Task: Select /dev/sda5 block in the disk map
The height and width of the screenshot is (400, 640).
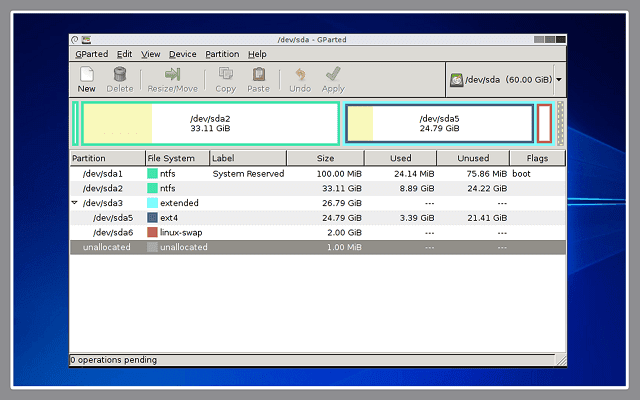Action: 440,124
